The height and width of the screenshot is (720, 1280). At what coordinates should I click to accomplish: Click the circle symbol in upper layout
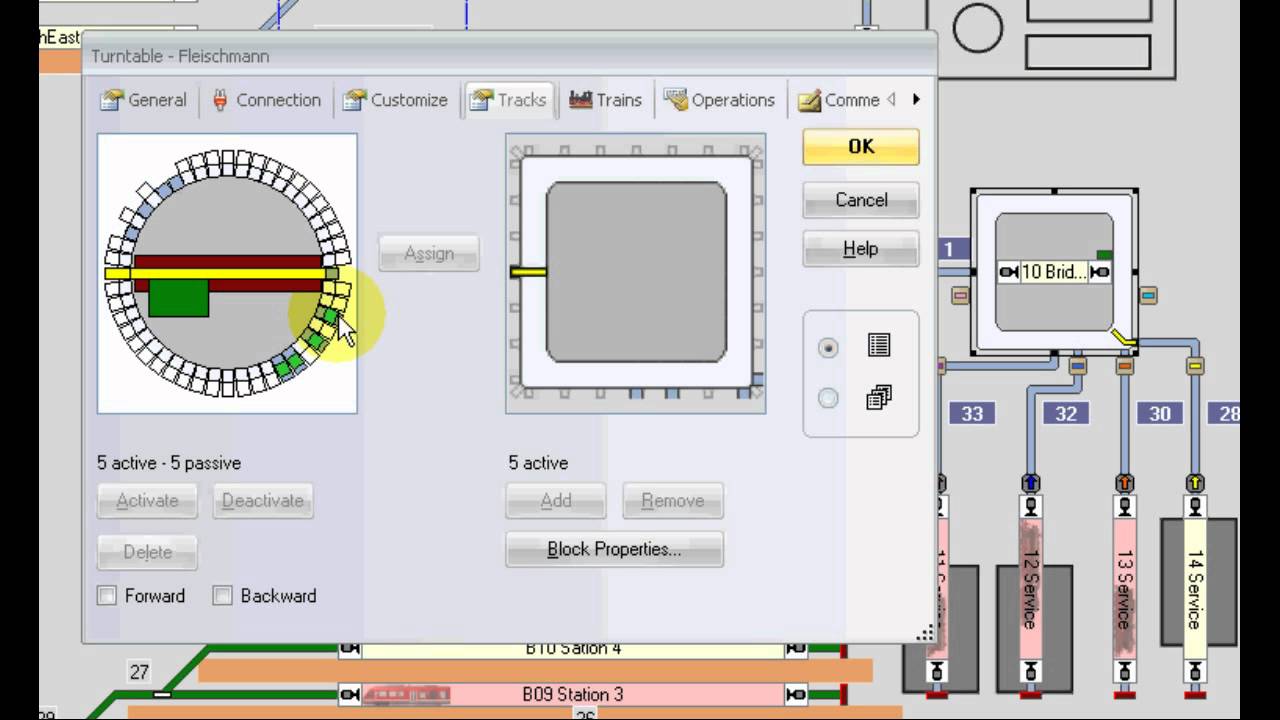point(977,29)
